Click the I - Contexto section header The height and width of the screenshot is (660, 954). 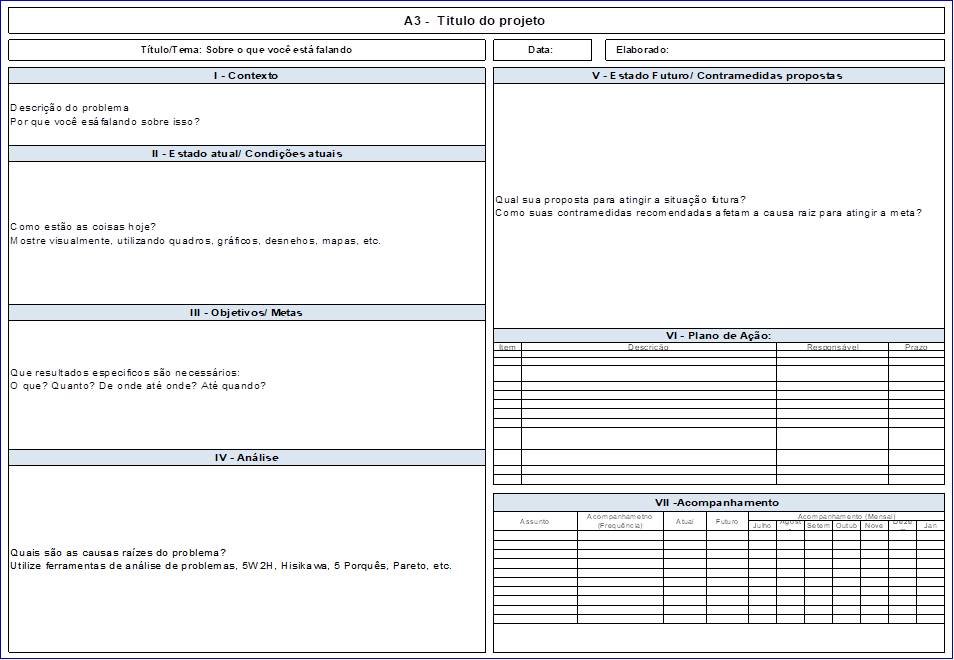pyautogui.click(x=246, y=76)
